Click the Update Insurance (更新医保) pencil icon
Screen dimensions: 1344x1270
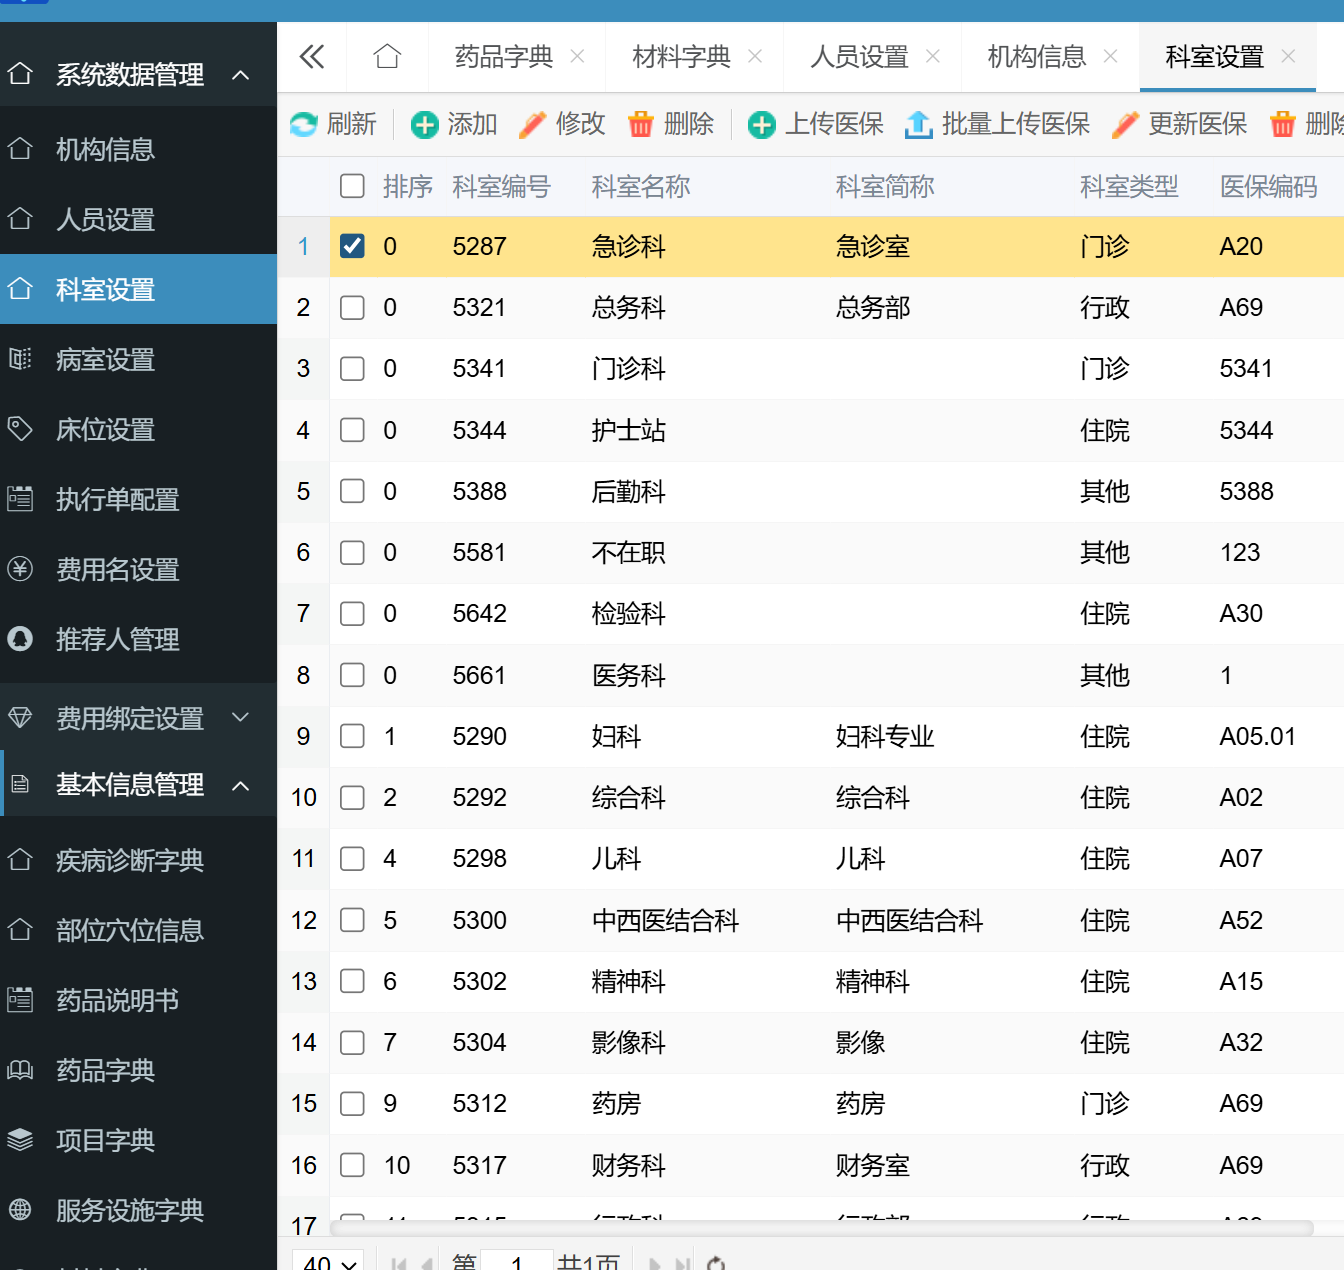click(1125, 125)
